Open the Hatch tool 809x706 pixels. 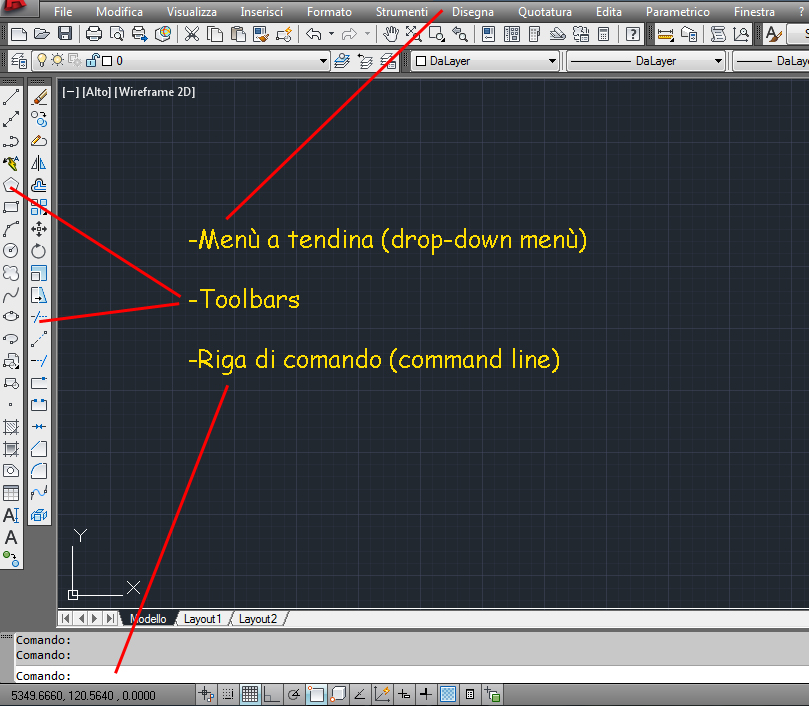click(x=12, y=425)
